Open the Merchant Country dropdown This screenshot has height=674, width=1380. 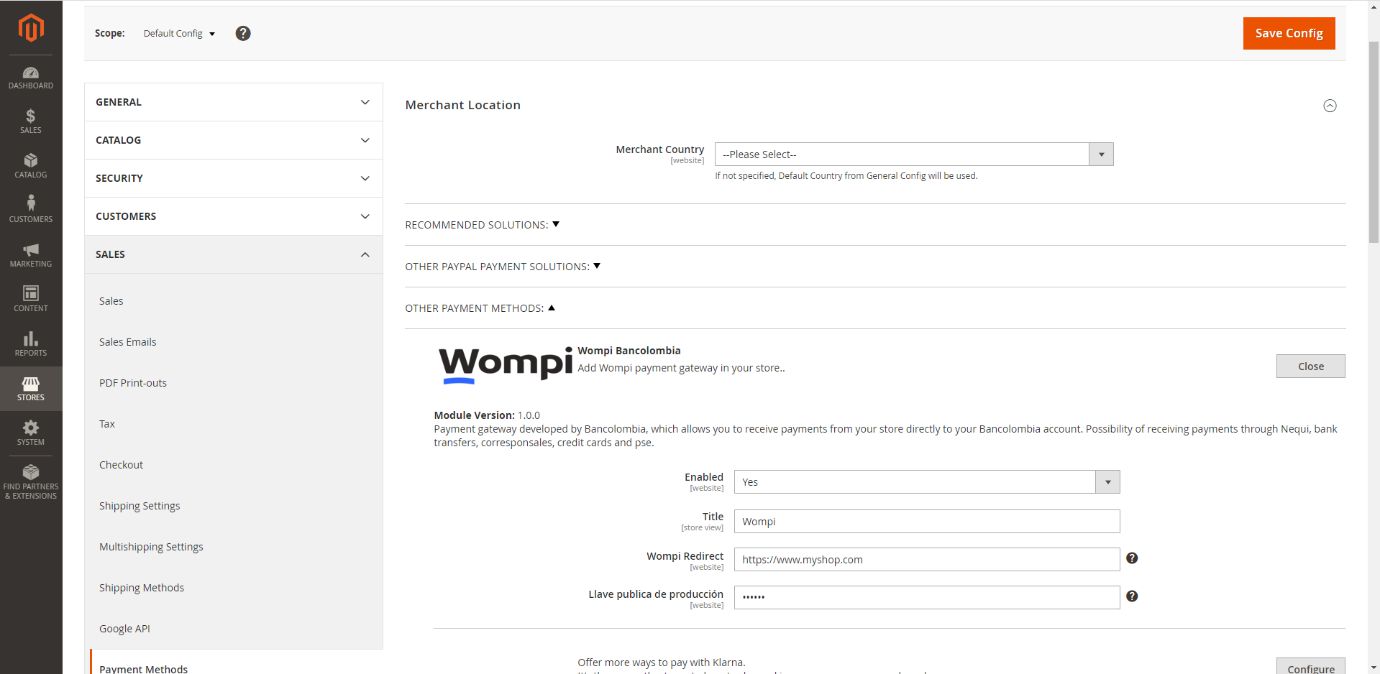1101,153
